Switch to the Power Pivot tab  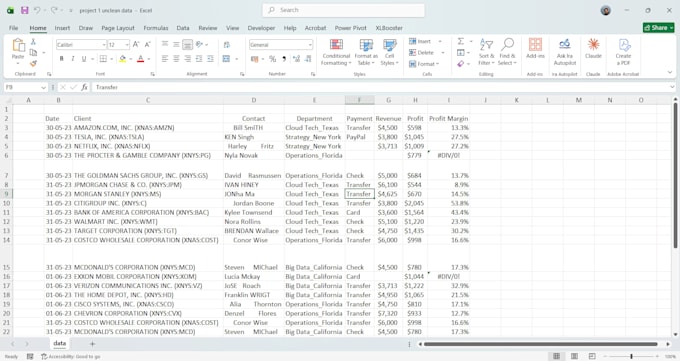[350, 28]
